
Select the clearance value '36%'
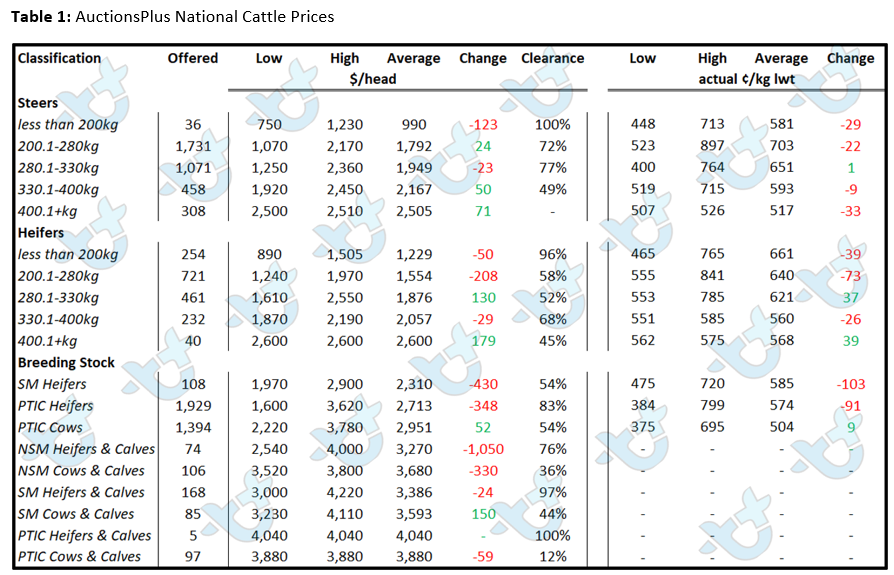(552, 471)
